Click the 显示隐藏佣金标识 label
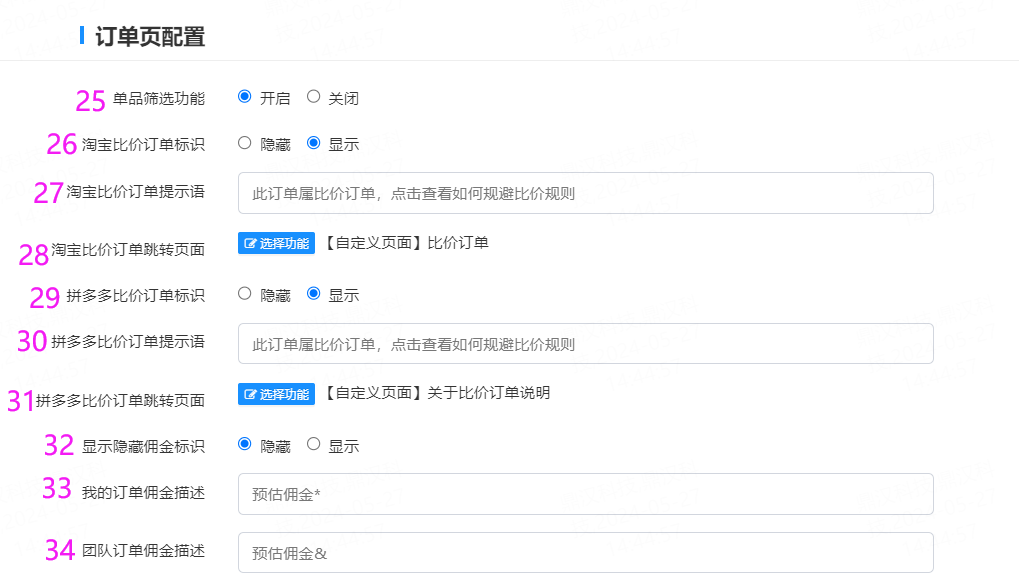 click(143, 447)
